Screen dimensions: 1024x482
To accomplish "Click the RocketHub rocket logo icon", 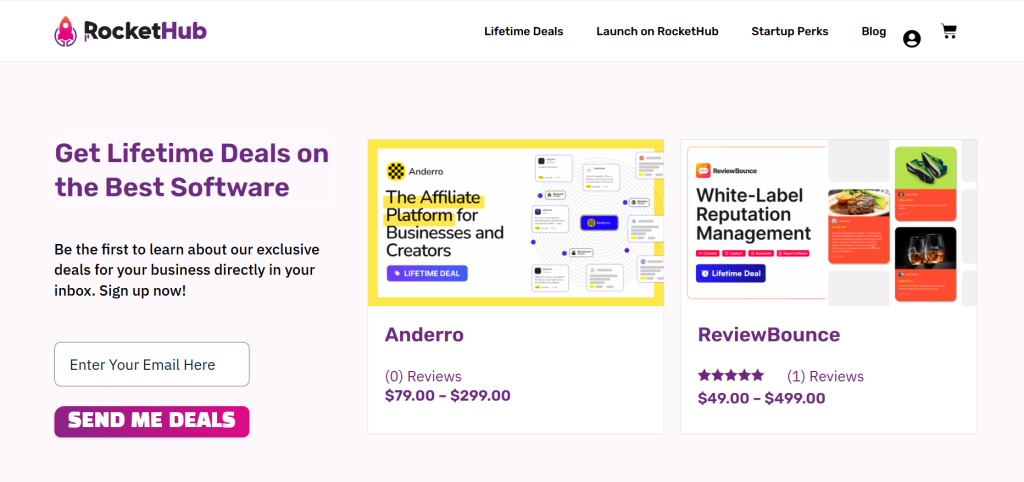I will pyautogui.click(x=65, y=31).
